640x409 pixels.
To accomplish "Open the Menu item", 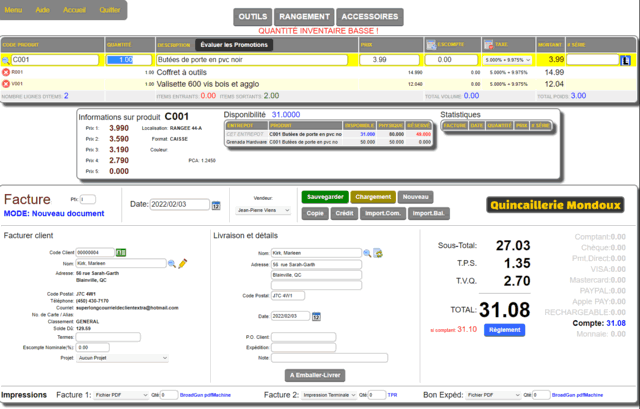I will 13,10.
